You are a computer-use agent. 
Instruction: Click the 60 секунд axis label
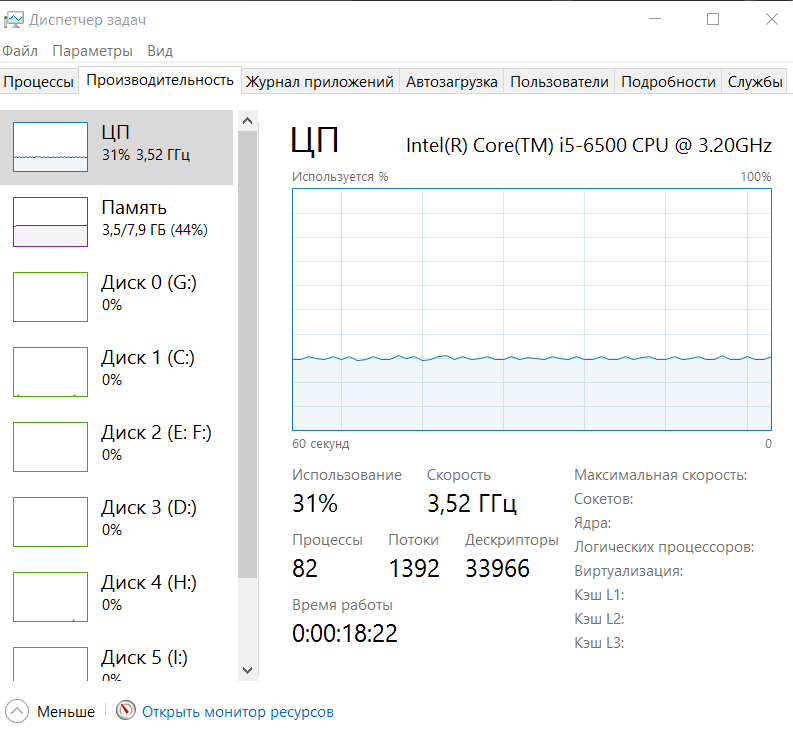point(321,444)
